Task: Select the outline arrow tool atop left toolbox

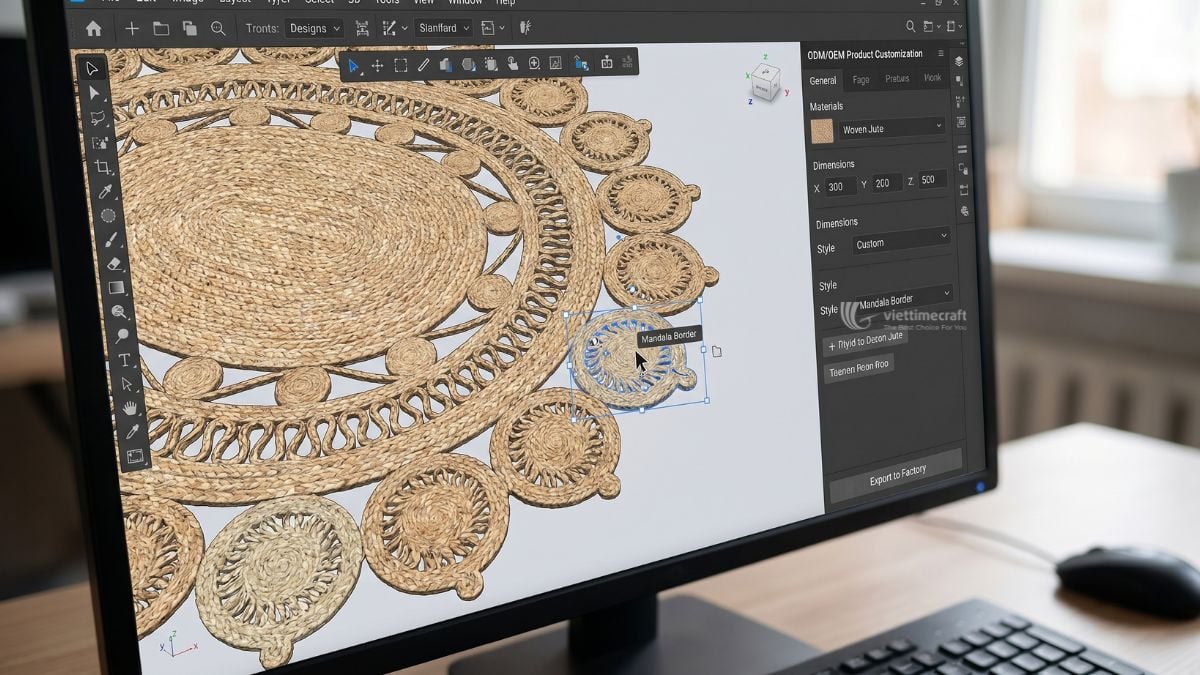Action: click(92, 68)
